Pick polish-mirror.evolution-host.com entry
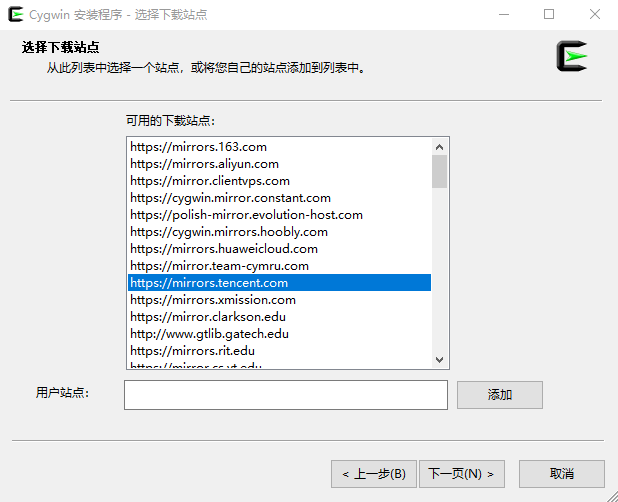Image resolution: width=618 pixels, height=502 pixels. click(246, 215)
